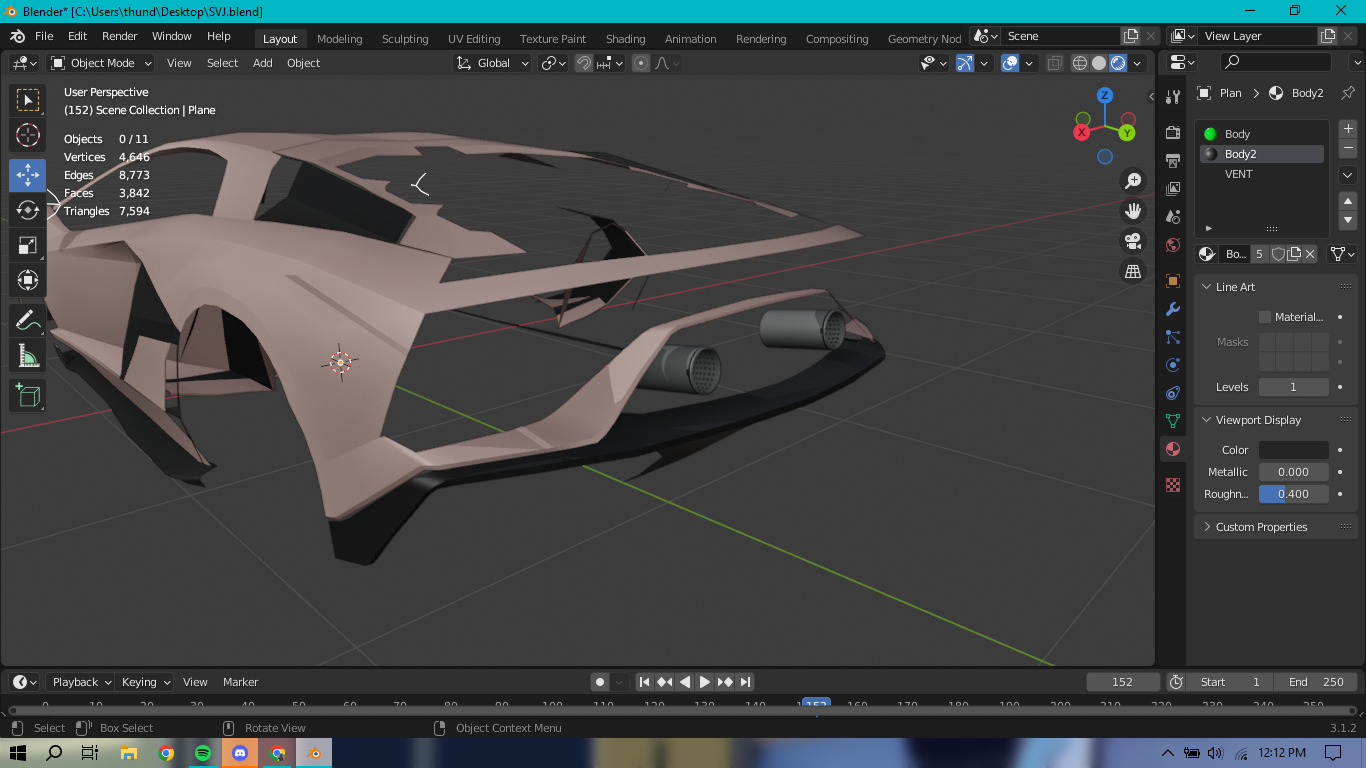Viewport: 1366px width, 768px height.
Task: Select the Move tool in toolbar
Action: [28, 175]
